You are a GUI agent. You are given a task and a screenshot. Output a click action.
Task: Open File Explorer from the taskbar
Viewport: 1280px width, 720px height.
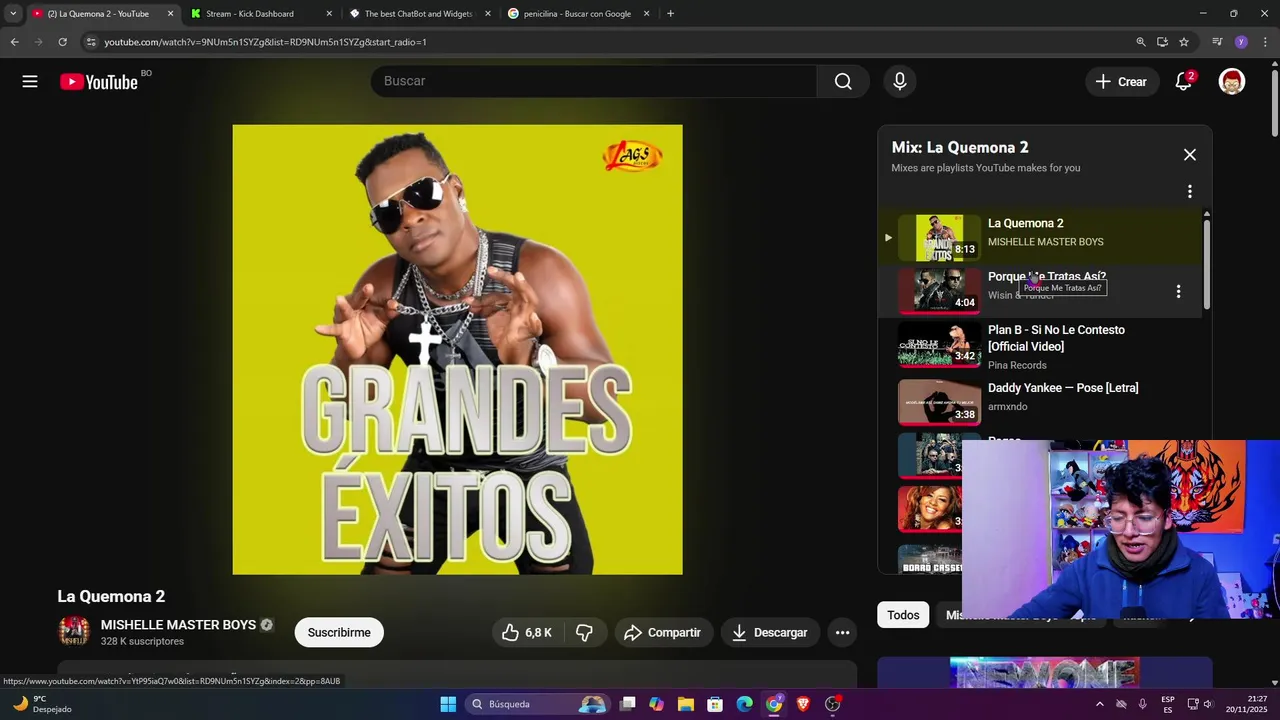click(x=686, y=704)
